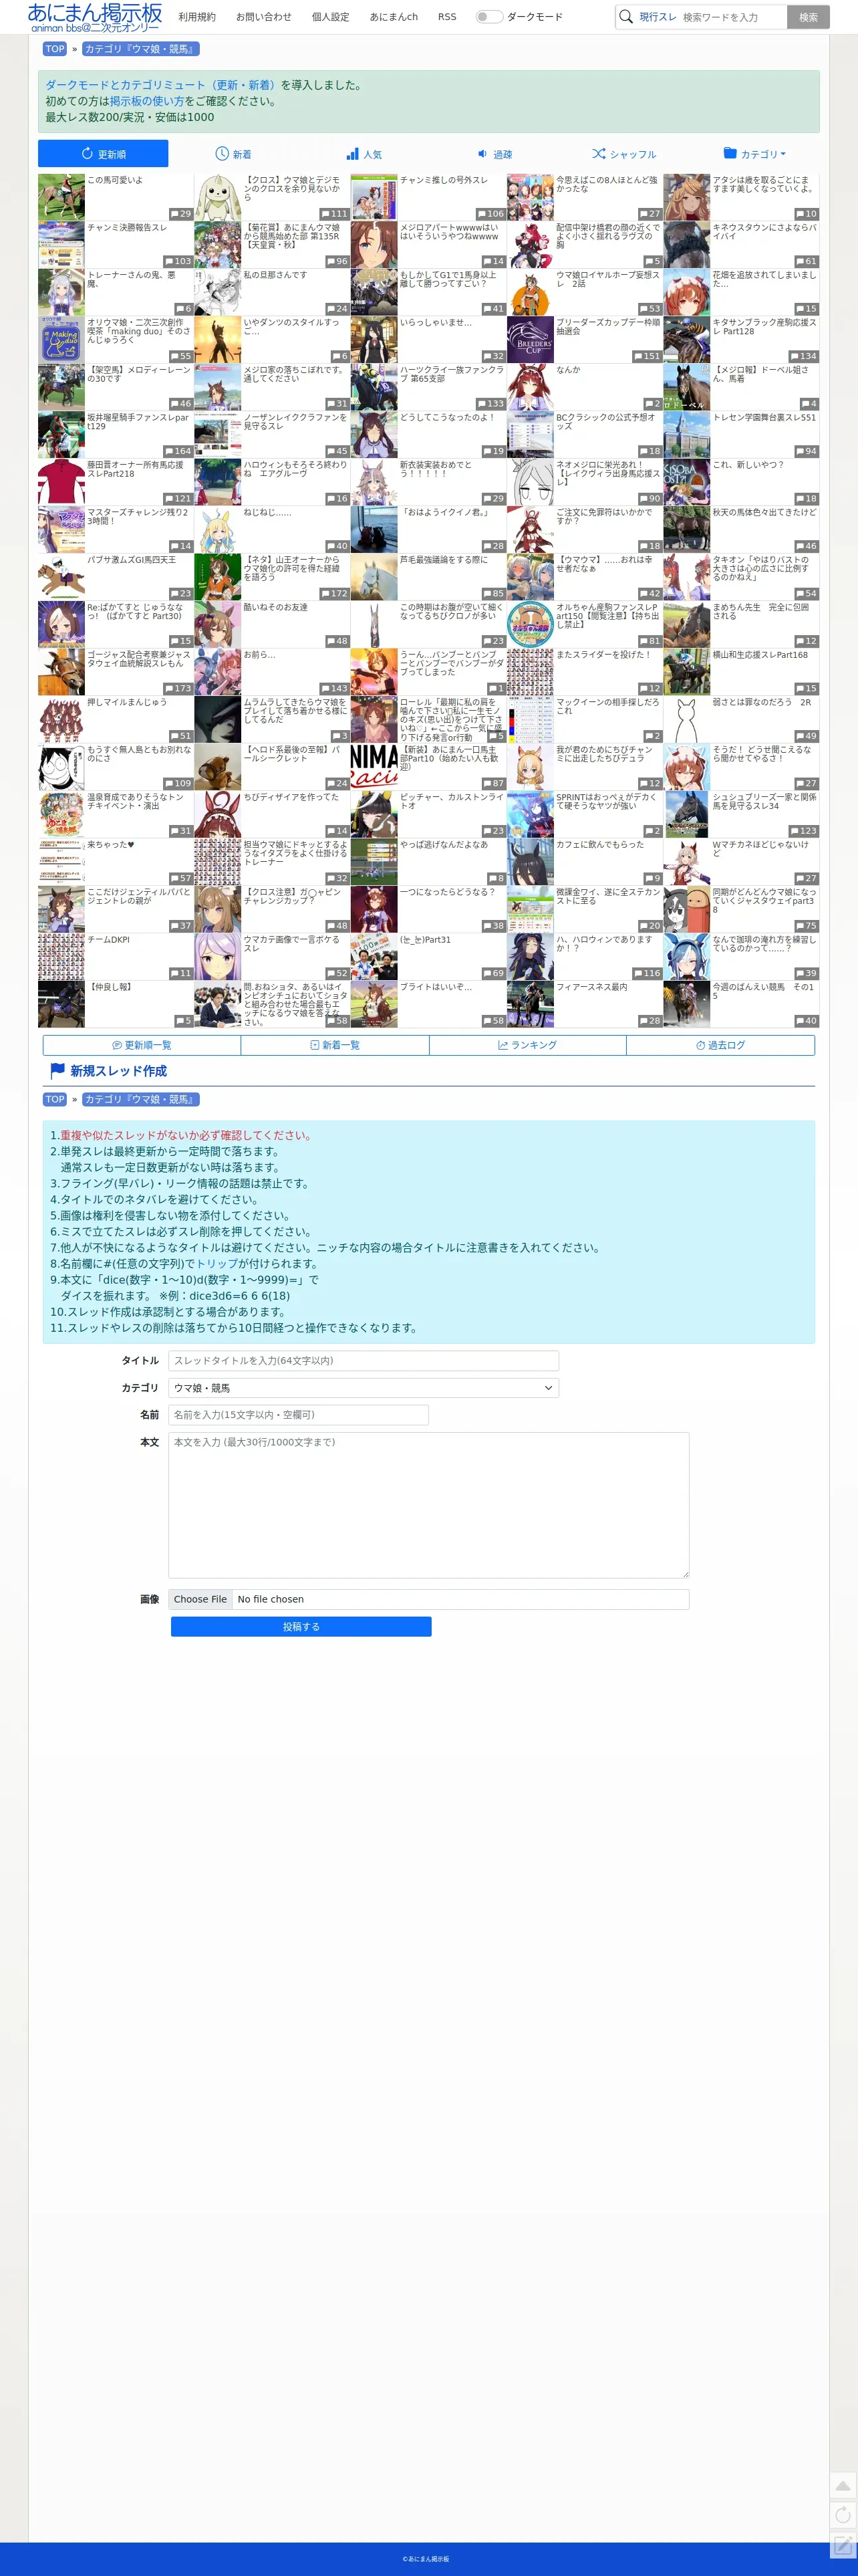Click the refresh icon on 更新順 tab
Screen dimensions: 858x2576
click(x=87, y=154)
